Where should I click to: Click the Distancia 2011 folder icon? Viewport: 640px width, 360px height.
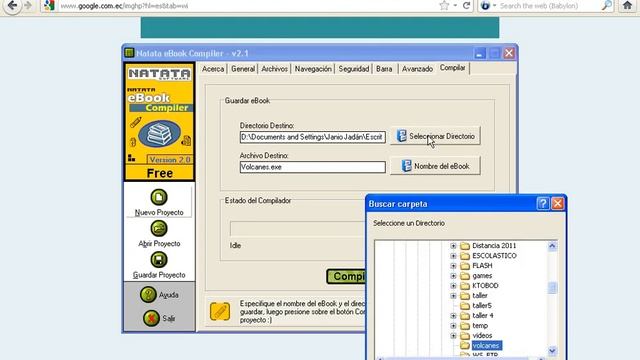[465, 246]
